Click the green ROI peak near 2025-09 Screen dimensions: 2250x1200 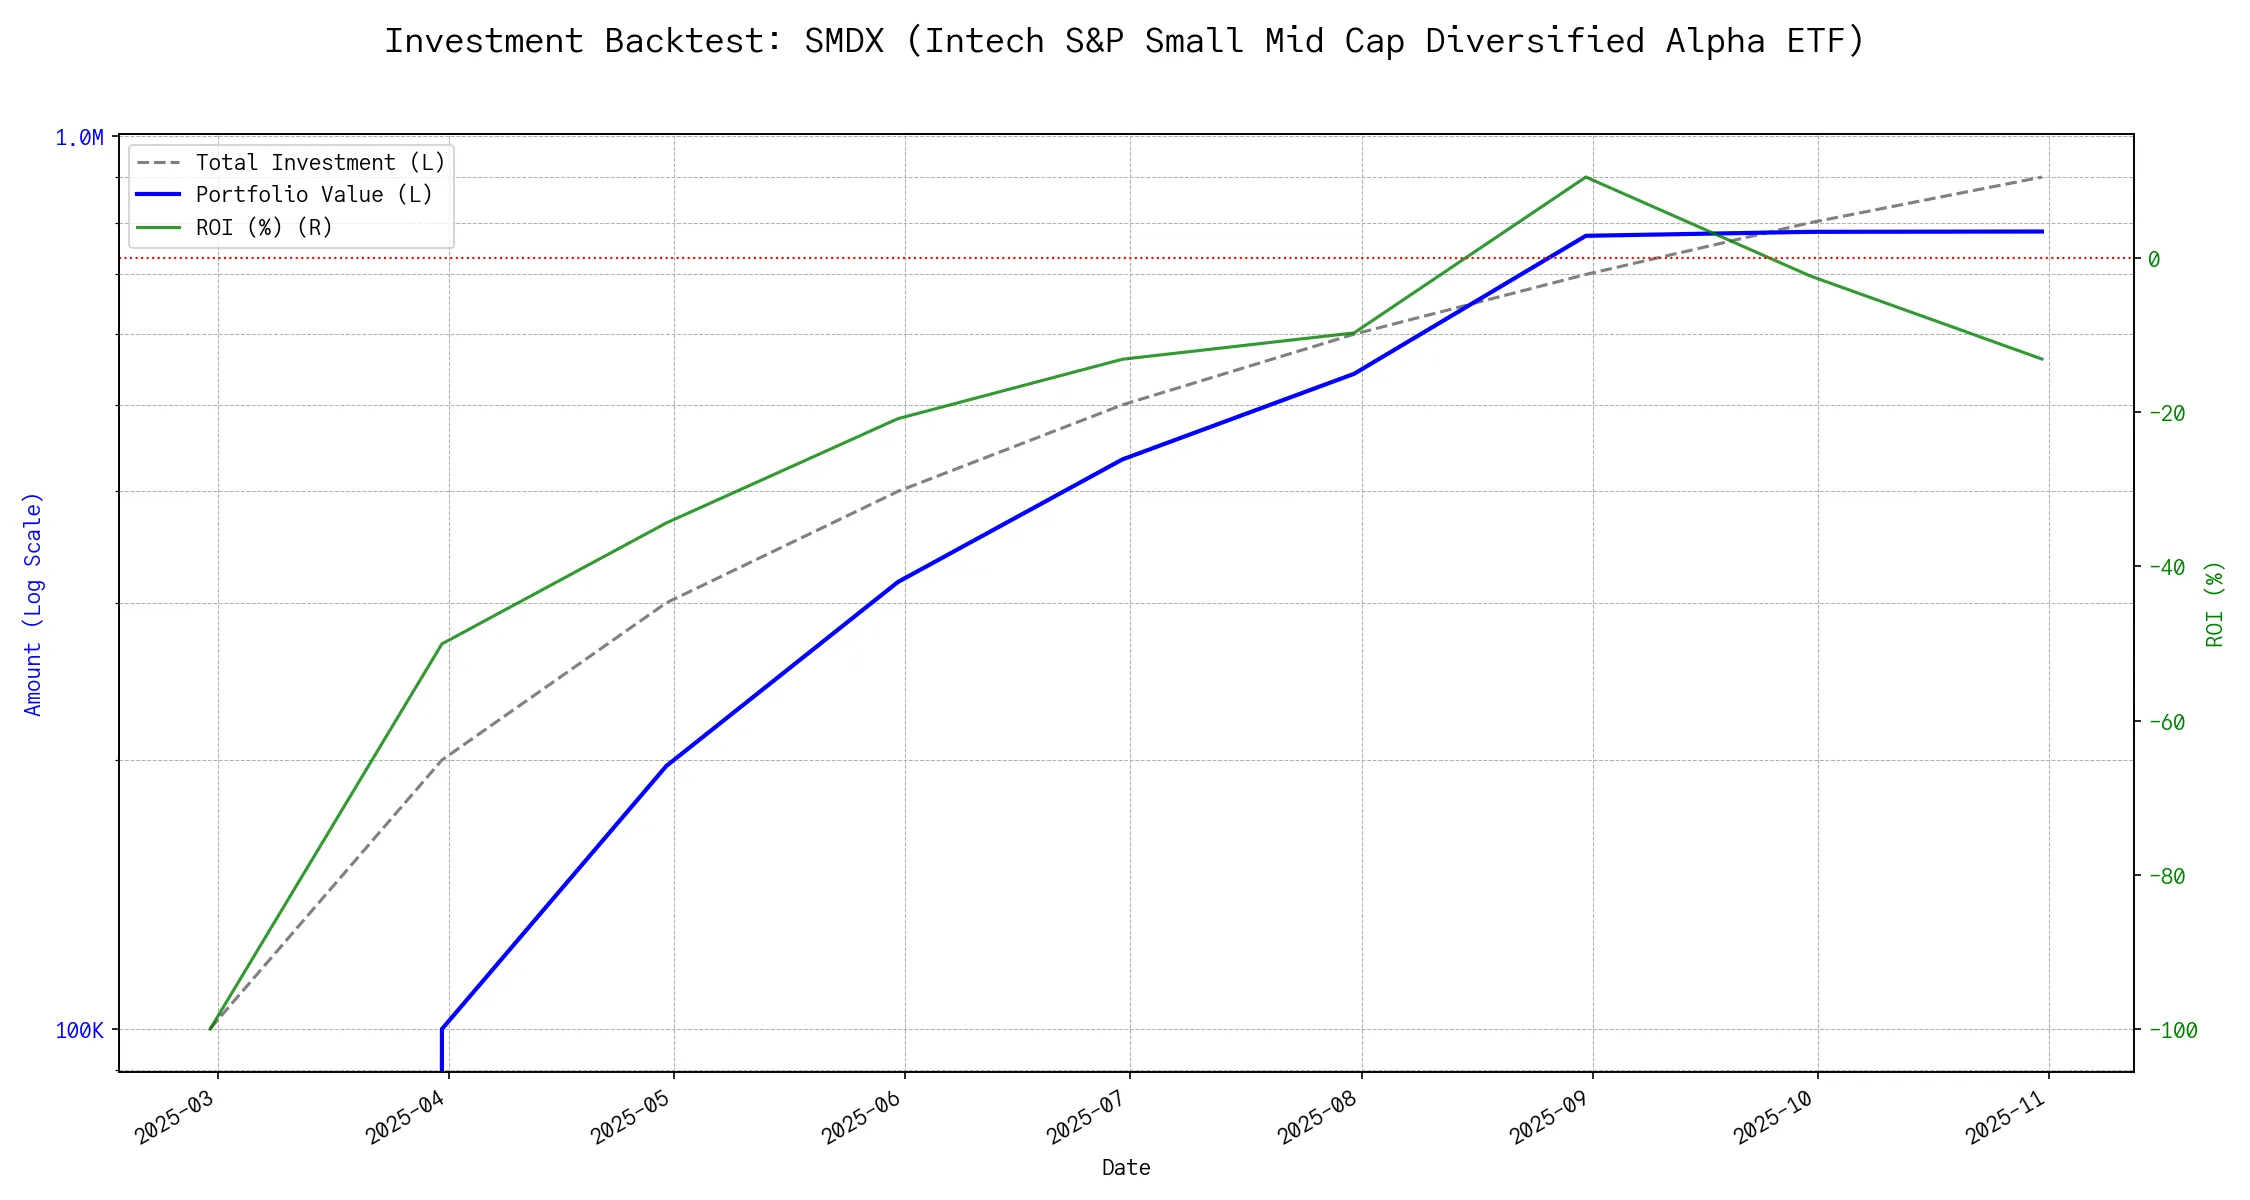click(x=1586, y=178)
